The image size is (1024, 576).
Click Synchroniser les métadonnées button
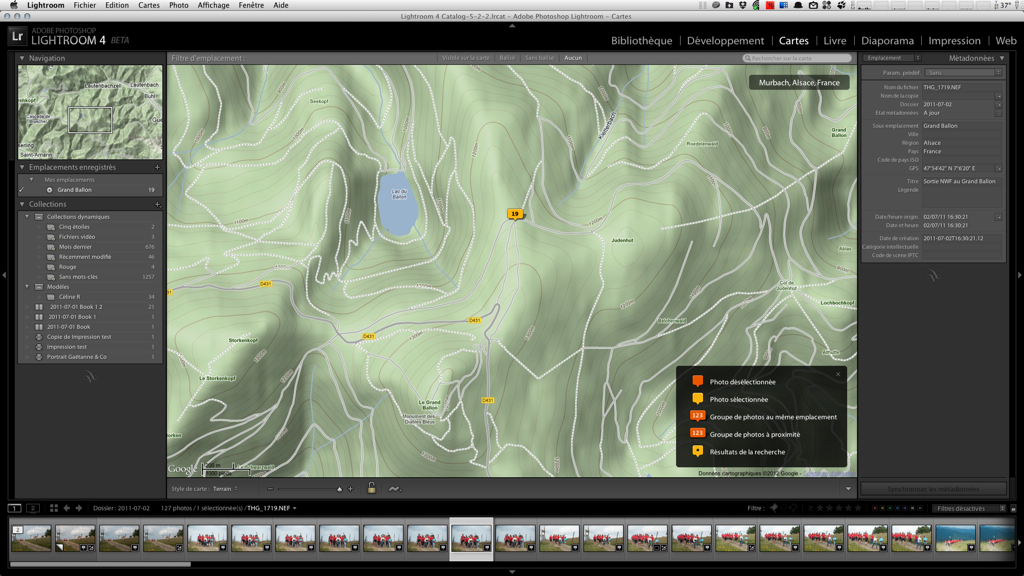click(933, 488)
